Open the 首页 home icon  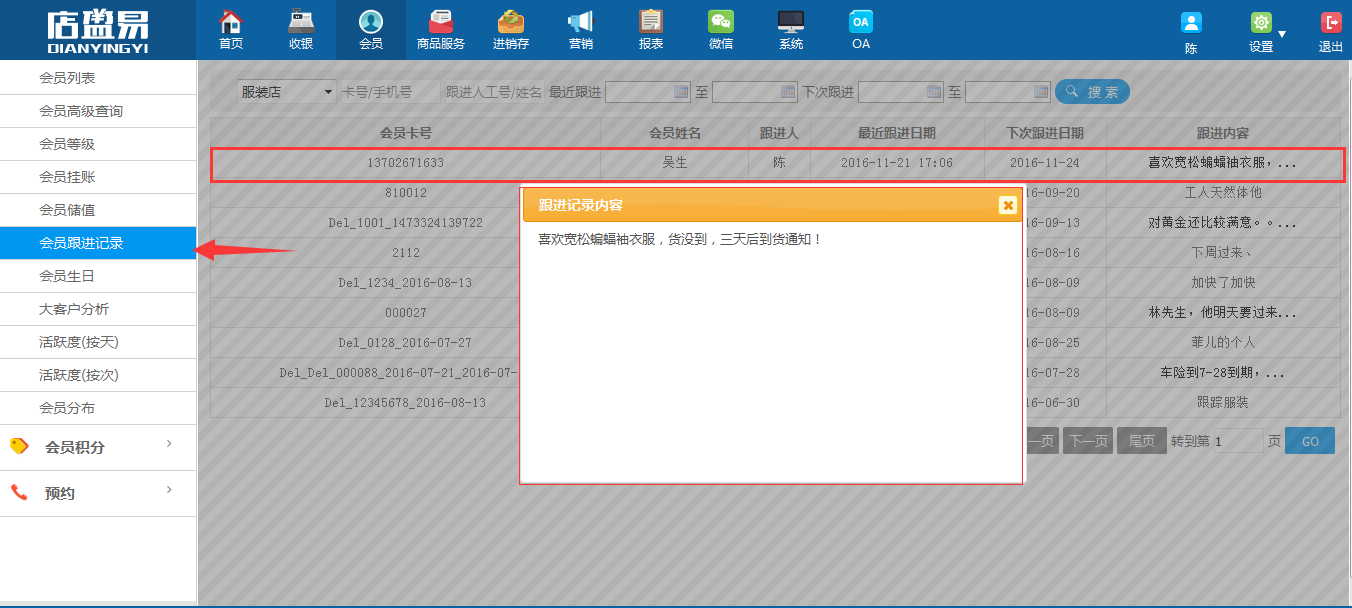pos(231,30)
